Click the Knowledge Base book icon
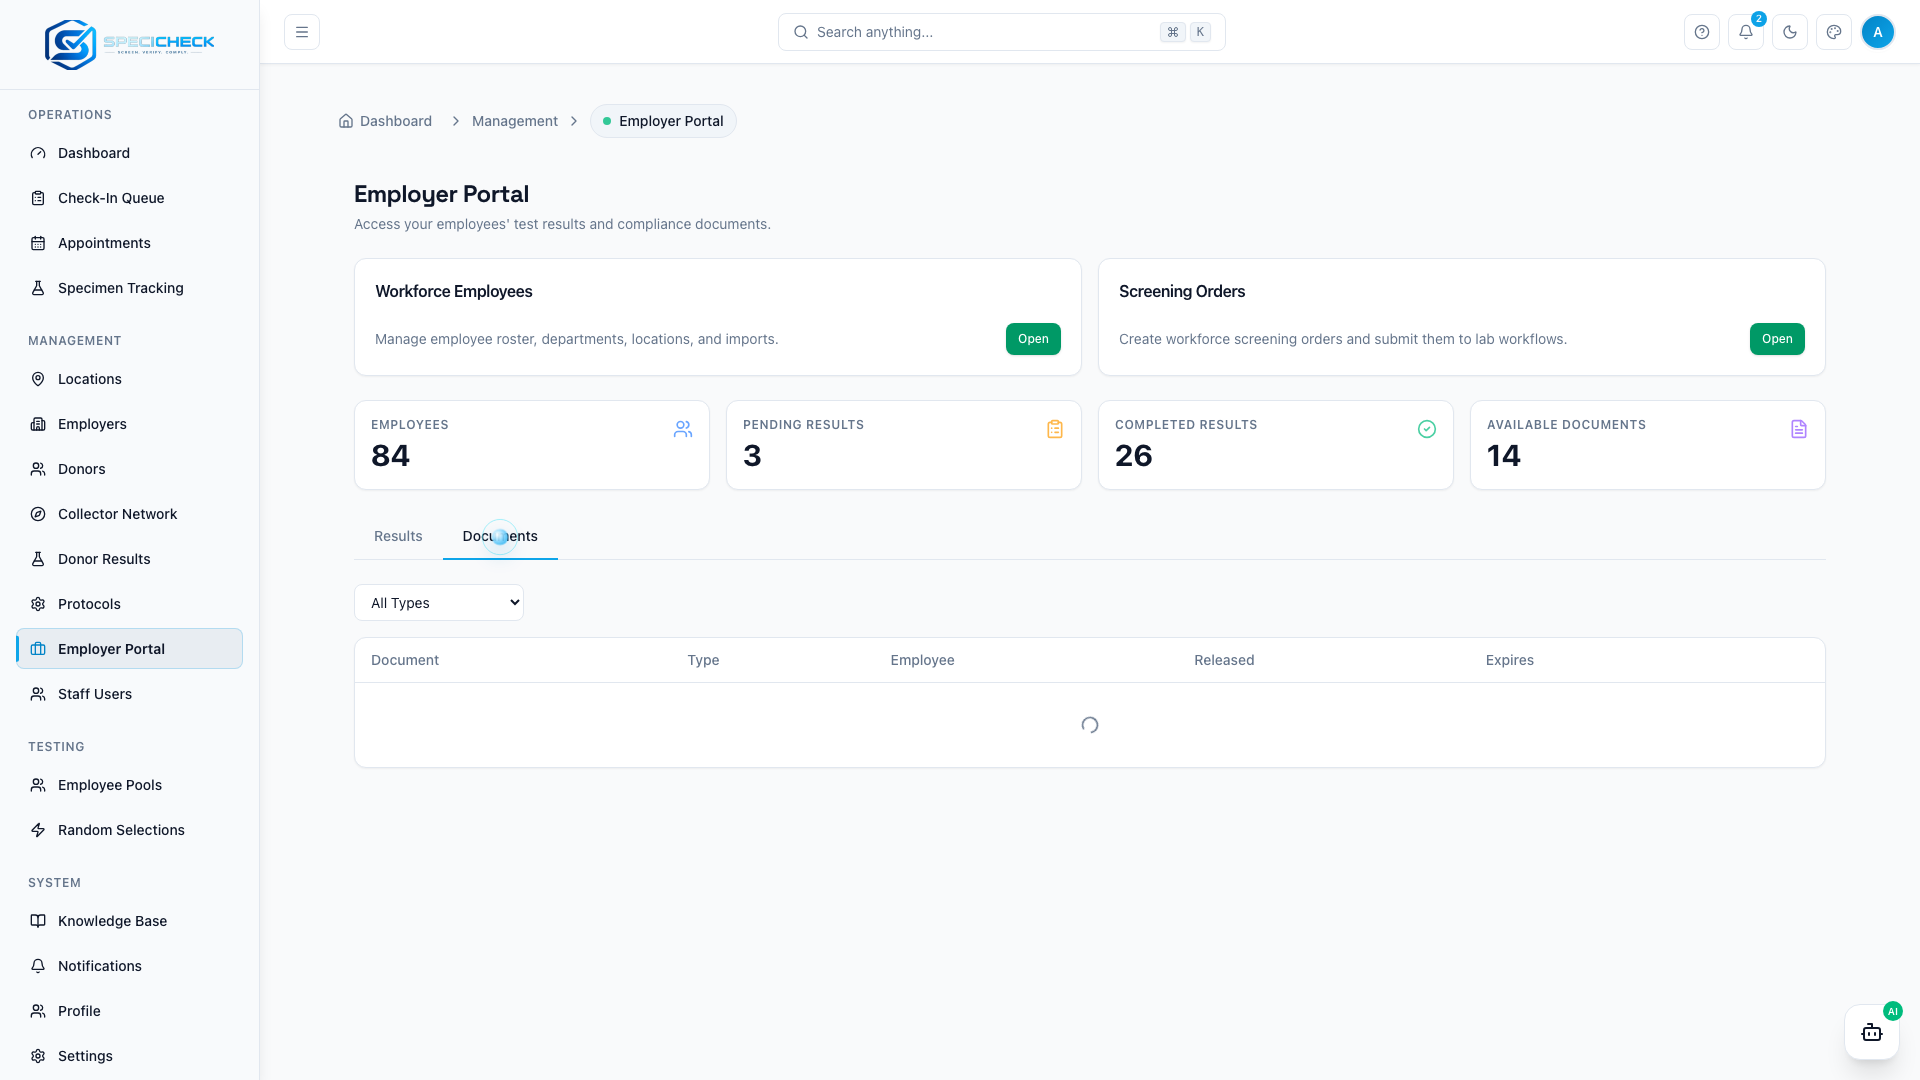The width and height of the screenshot is (1920, 1080). point(38,921)
